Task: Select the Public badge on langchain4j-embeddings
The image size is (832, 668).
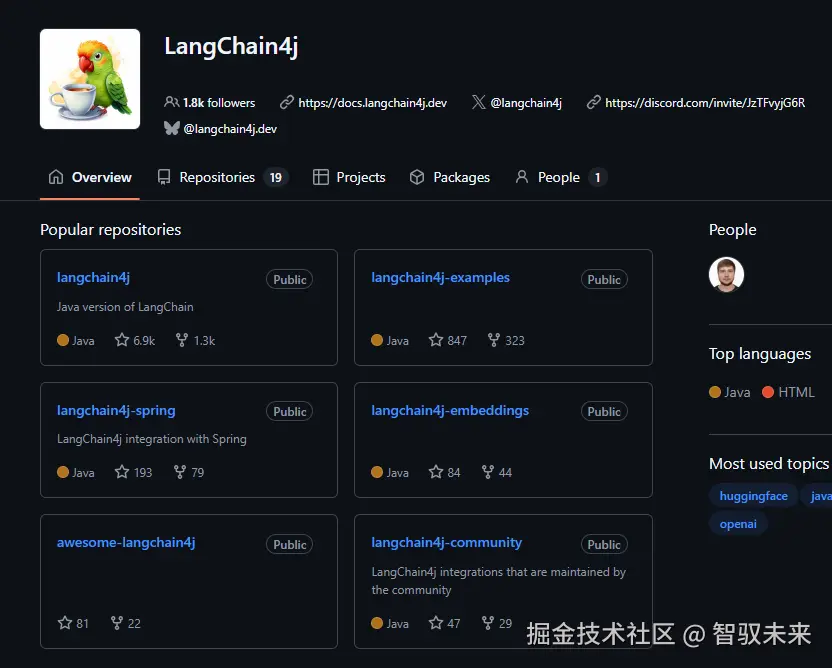Action: (604, 411)
